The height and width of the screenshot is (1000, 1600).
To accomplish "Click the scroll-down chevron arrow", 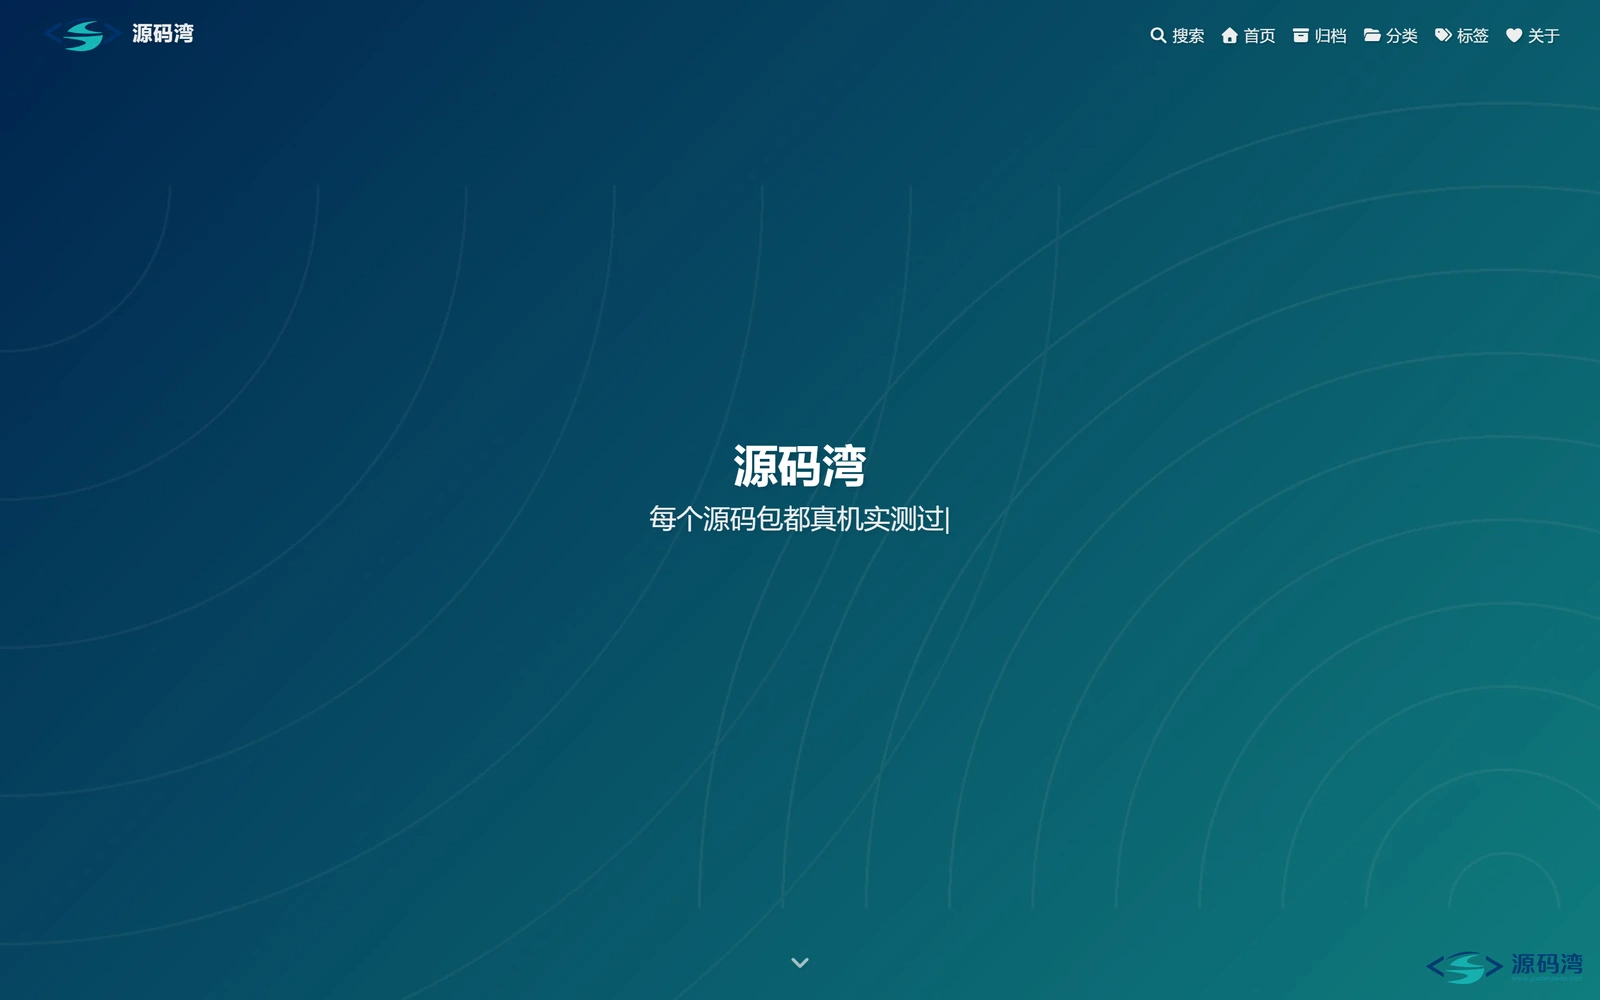I will pyautogui.click(x=800, y=963).
